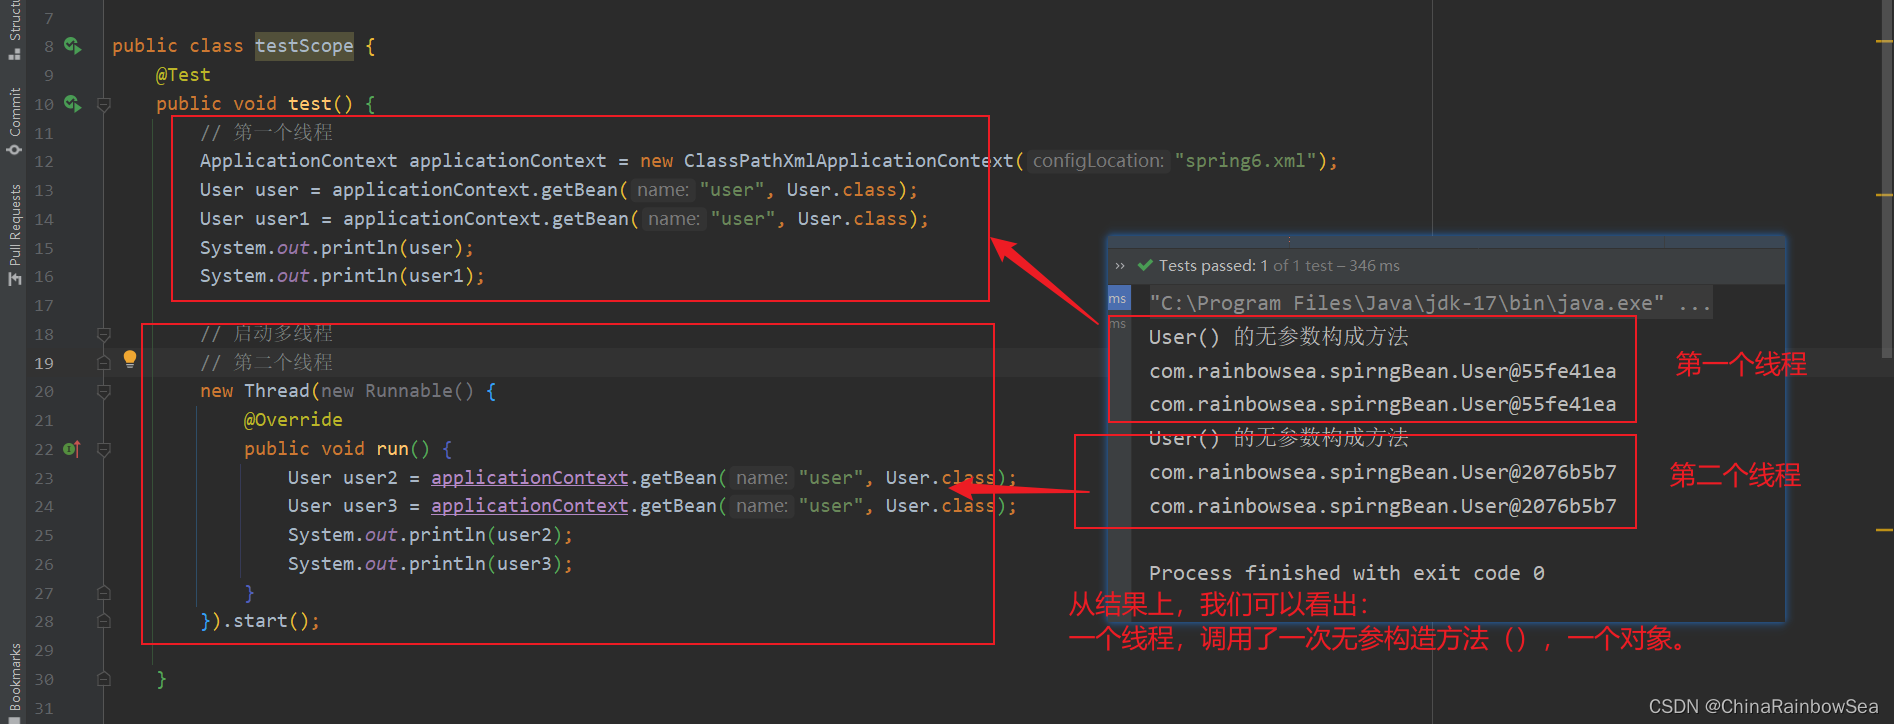
Task: Click the testScope class name
Action: [304, 46]
